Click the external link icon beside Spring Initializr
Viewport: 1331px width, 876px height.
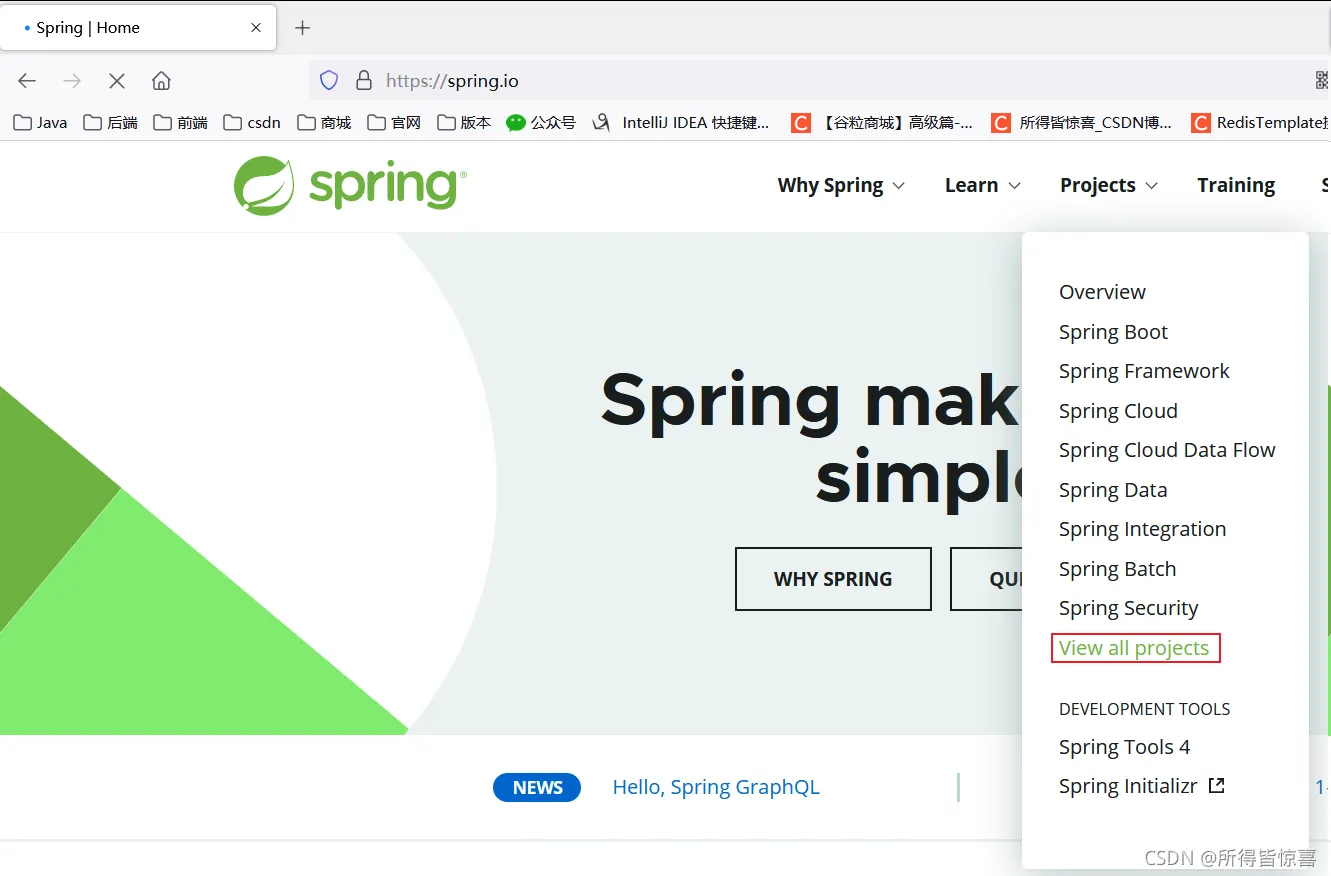coord(1217,786)
